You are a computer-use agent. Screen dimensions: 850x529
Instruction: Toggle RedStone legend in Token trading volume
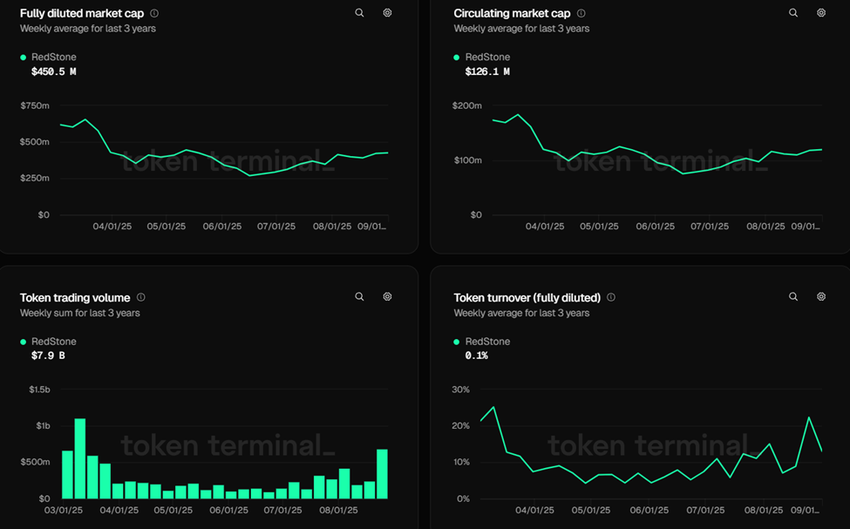[53, 342]
